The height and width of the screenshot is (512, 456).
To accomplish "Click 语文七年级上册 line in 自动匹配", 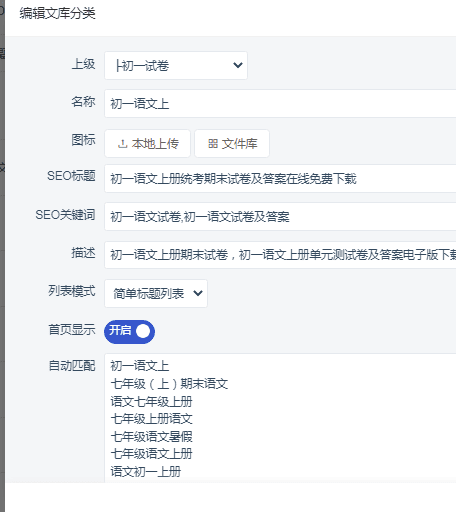I will click(151, 401).
